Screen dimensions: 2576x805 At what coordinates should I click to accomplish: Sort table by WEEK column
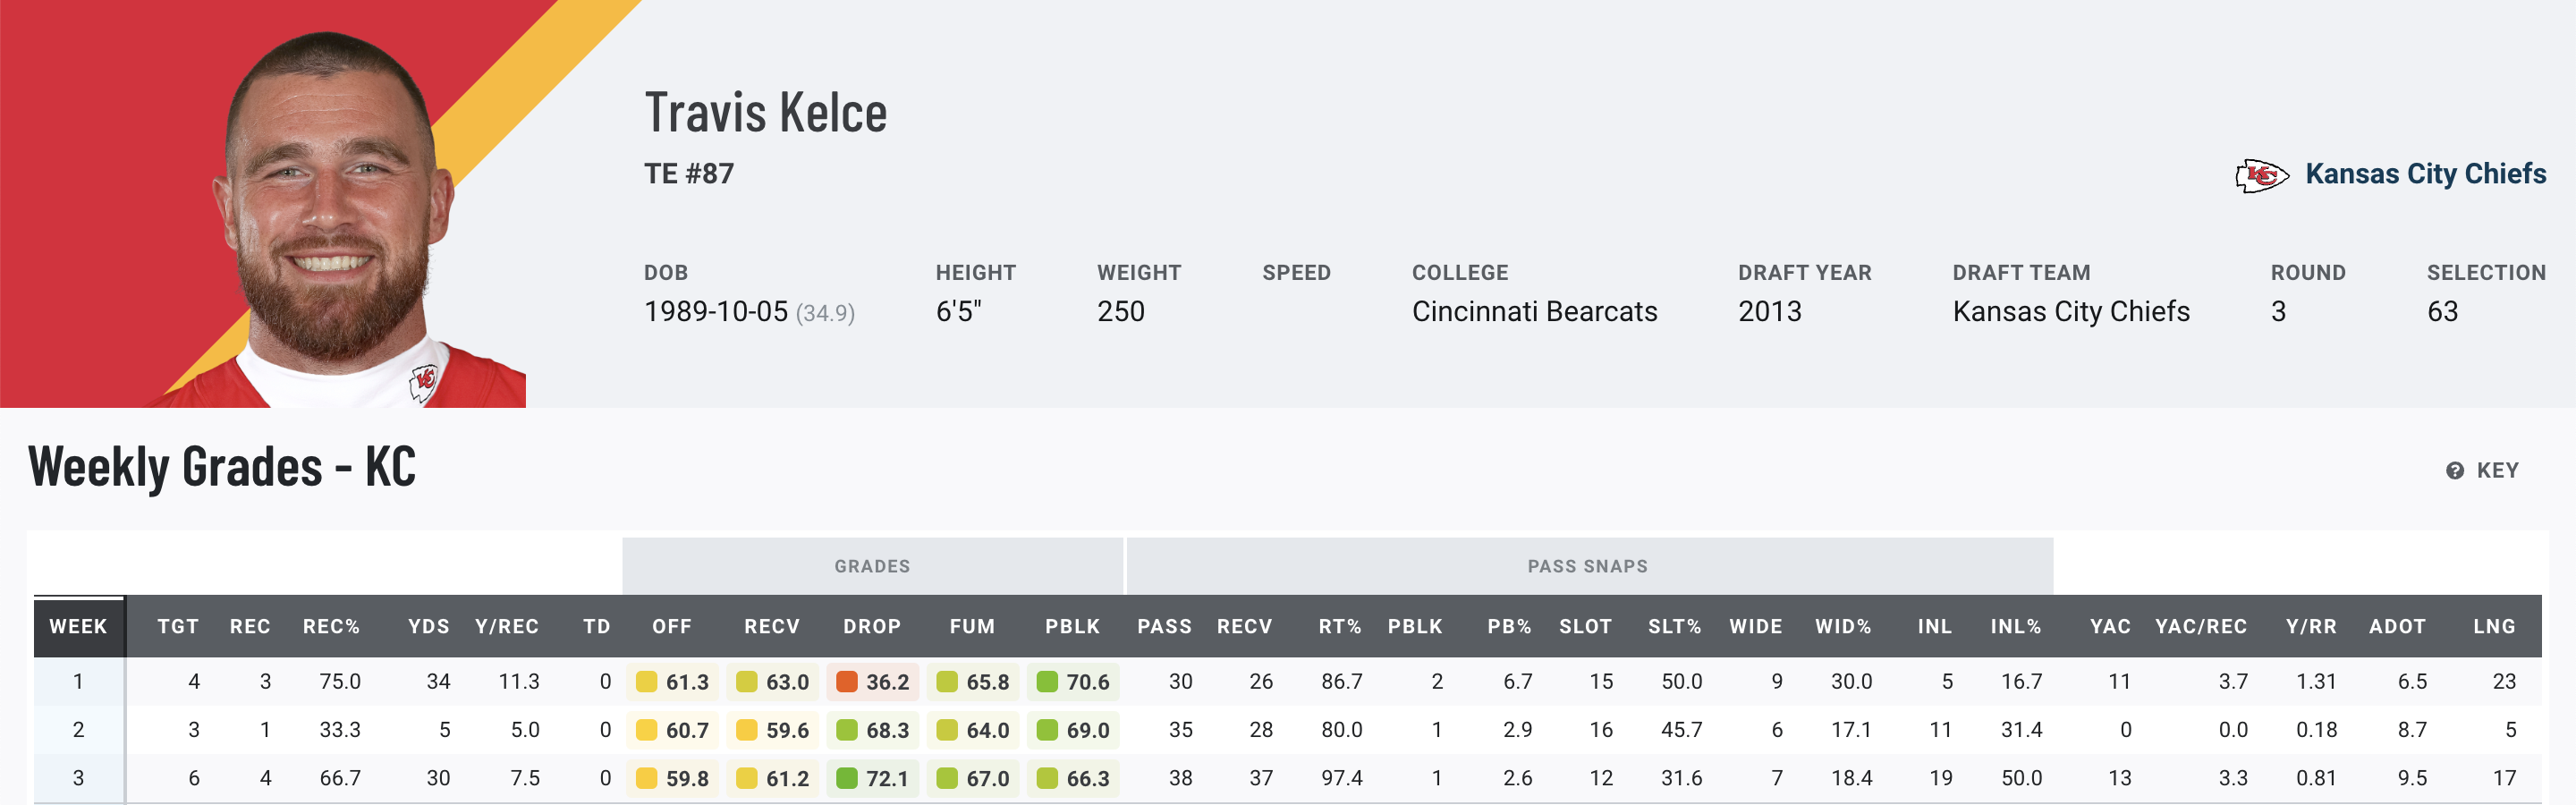(78, 626)
